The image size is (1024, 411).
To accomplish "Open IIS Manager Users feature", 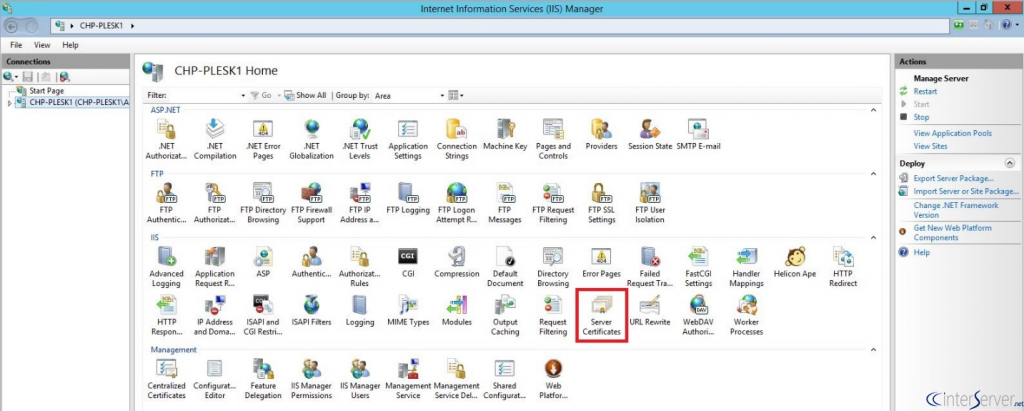I will pyautogui.click(x=360, y=380).
